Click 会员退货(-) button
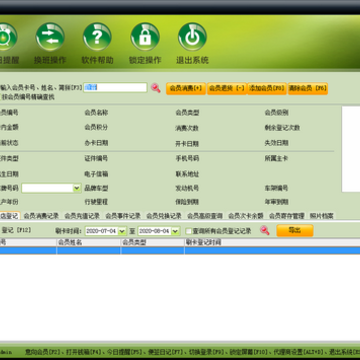 227,88
